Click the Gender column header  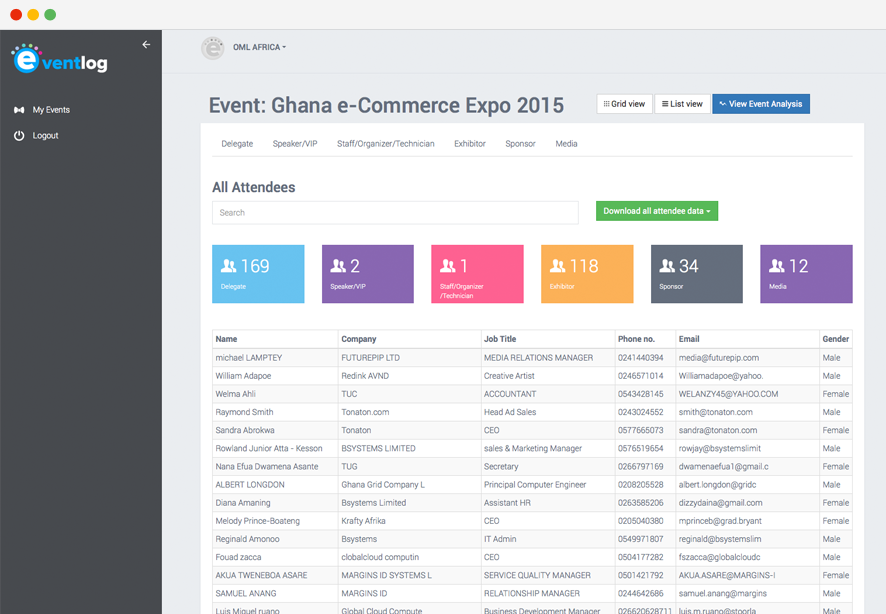tap(836, 339)
